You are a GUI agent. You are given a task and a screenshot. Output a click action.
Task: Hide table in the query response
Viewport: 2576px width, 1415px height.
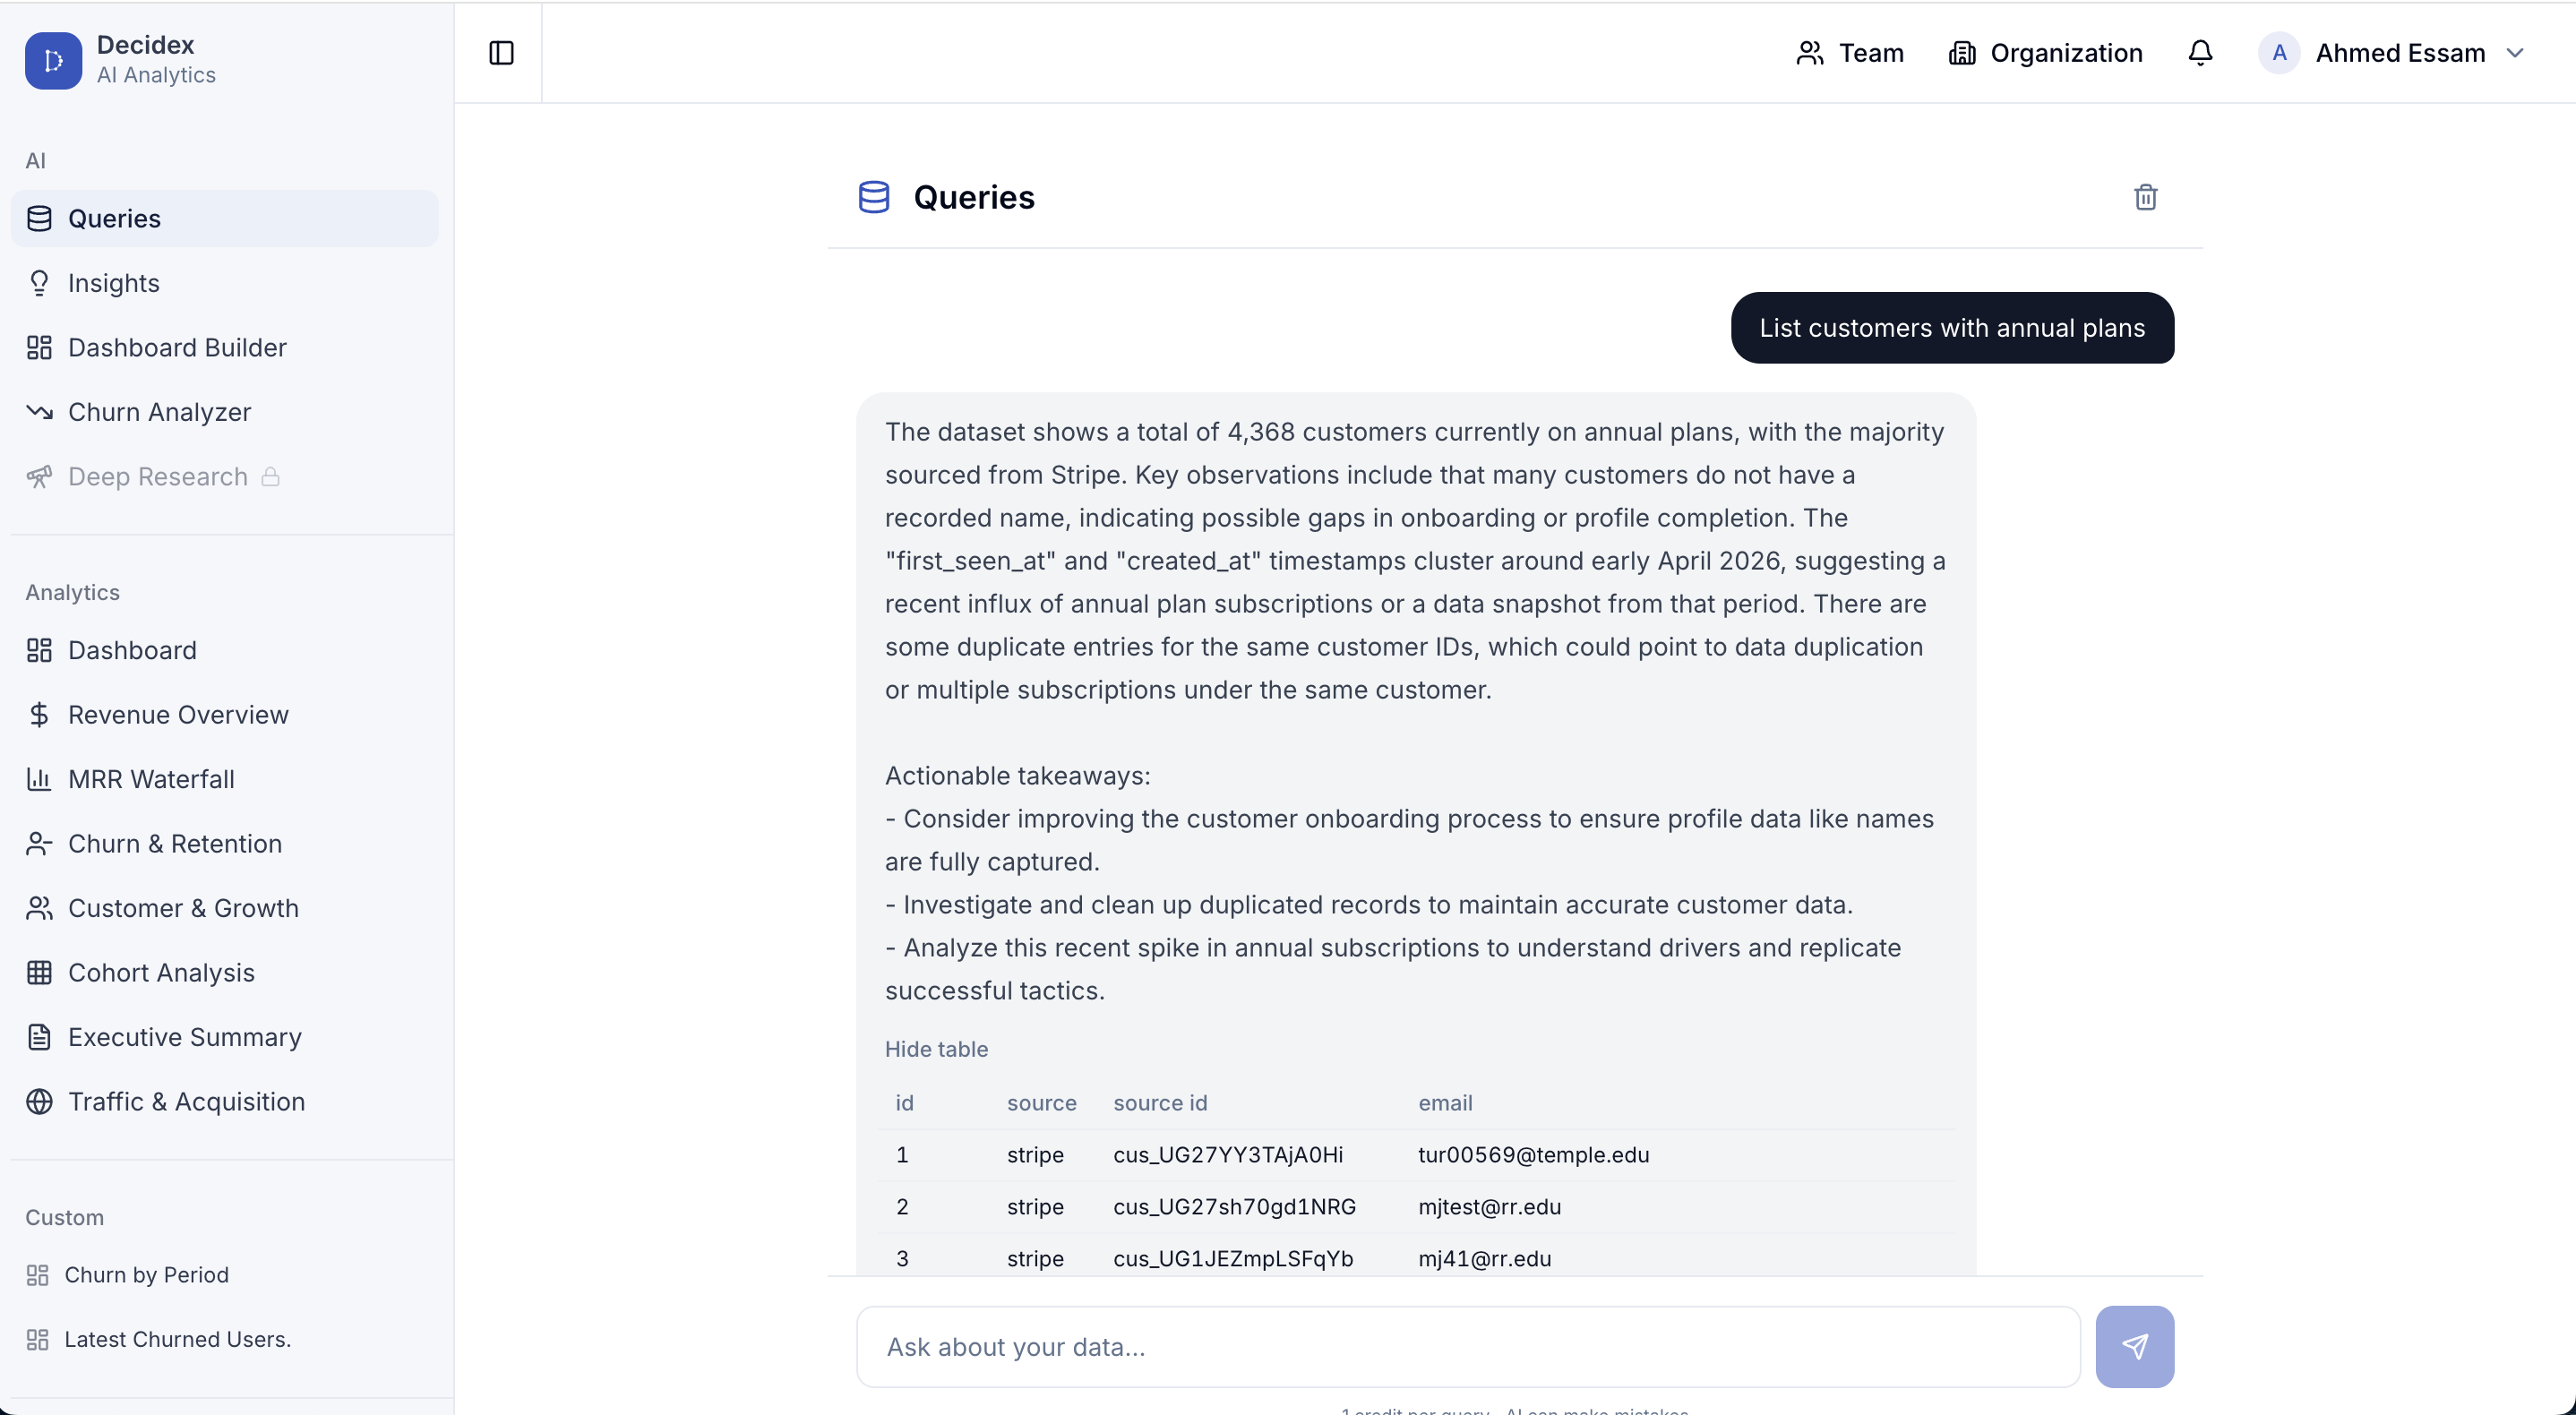coord(936,1049)
